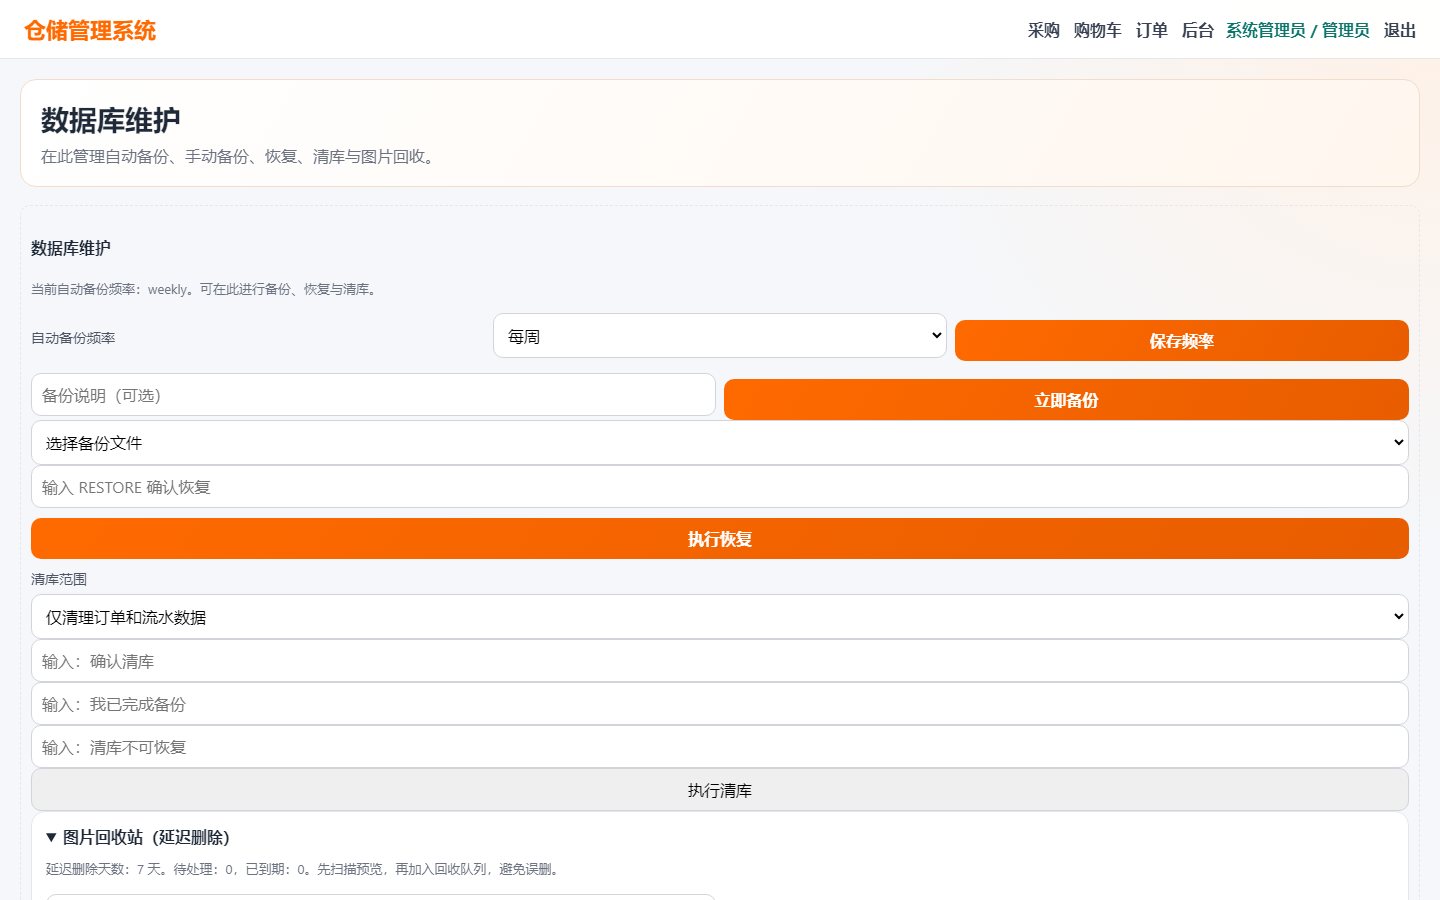Open the 购物车 menu item

[1097, 30]
